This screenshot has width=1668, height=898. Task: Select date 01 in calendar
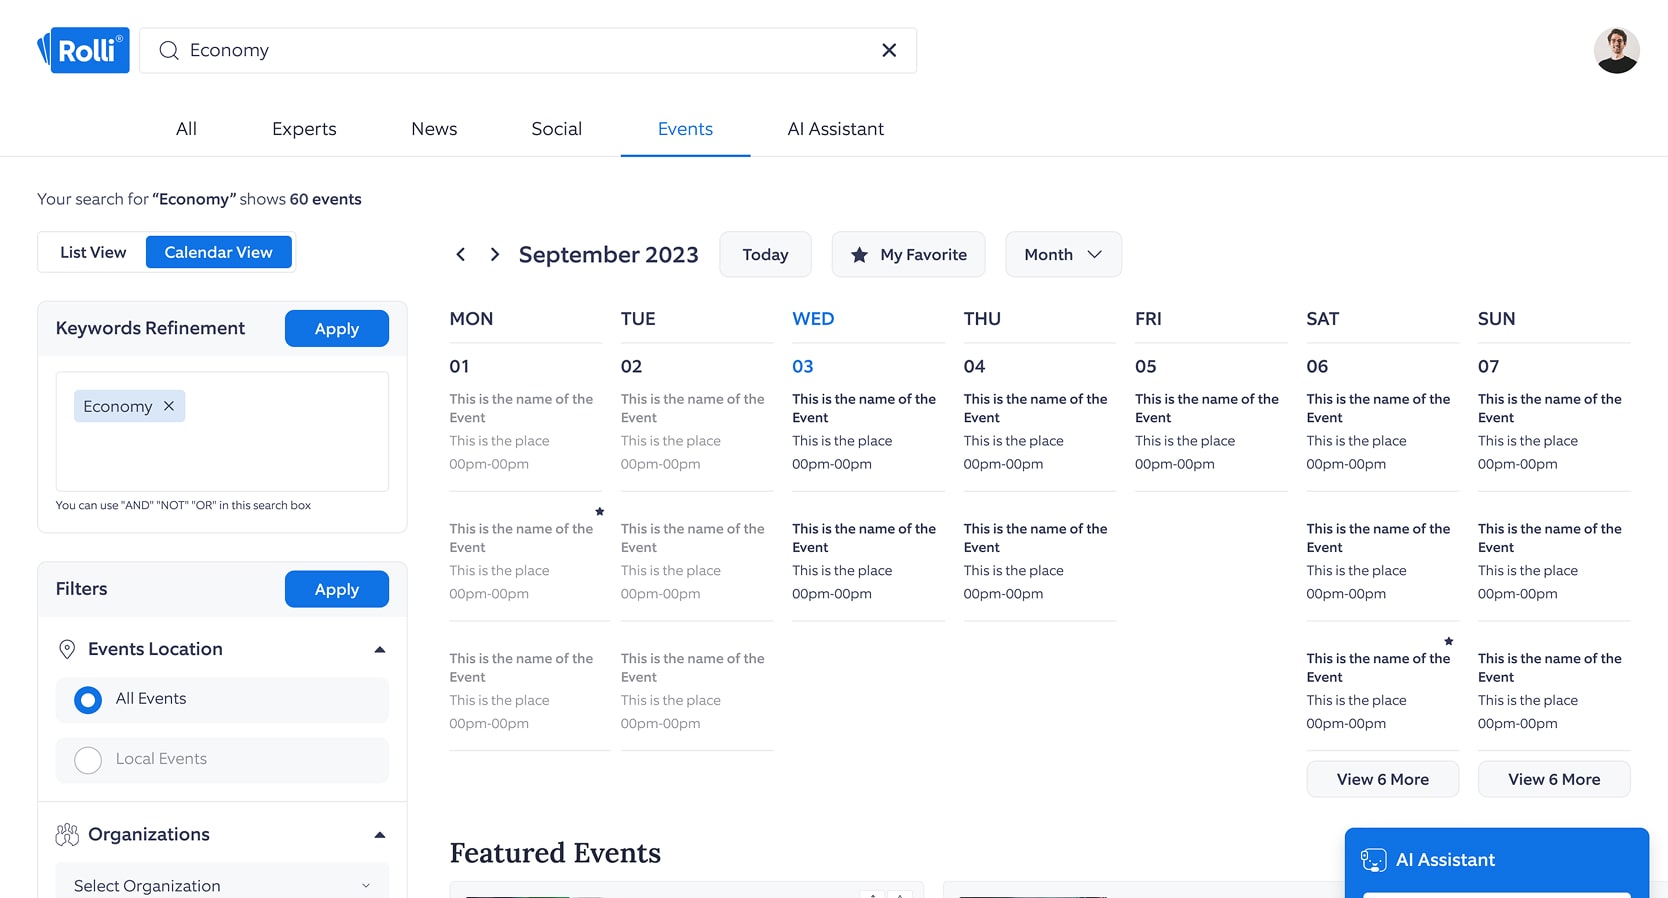tap(459, 366)
